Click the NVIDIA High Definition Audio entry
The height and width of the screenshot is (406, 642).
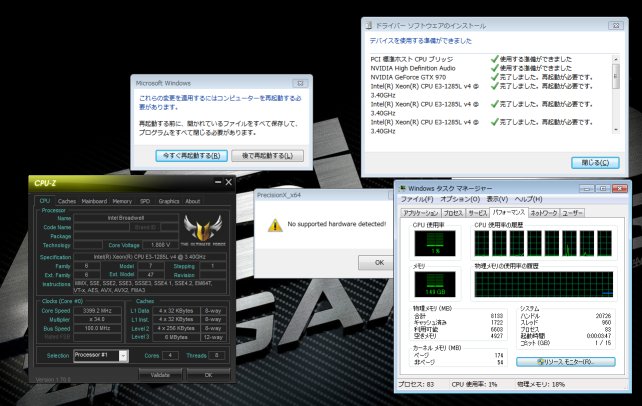click(x=413, y=68)
